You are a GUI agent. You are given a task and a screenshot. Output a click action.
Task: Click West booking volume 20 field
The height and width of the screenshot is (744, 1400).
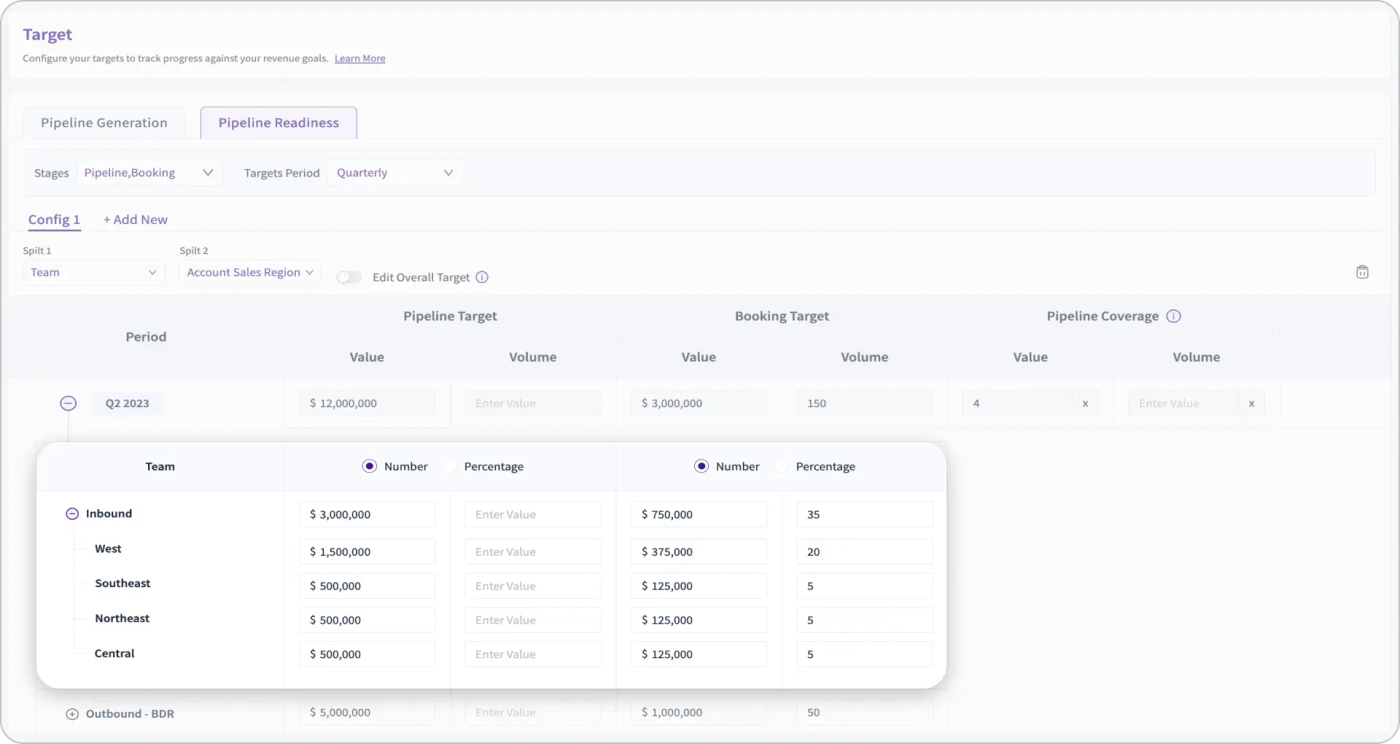(865, 551)
